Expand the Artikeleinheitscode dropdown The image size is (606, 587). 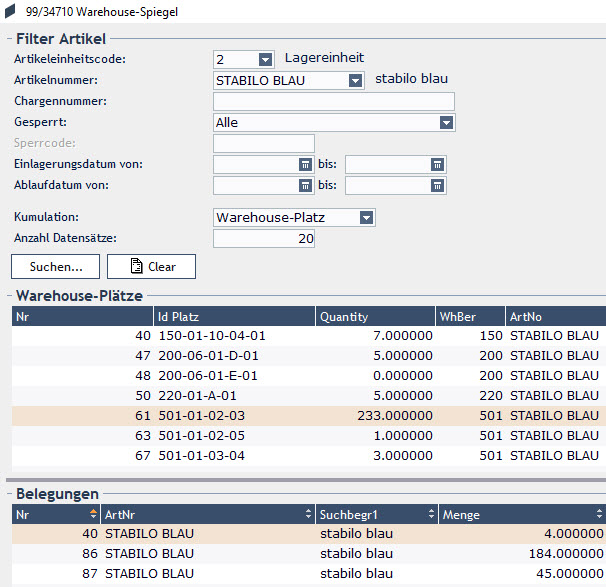click(265, 60)
